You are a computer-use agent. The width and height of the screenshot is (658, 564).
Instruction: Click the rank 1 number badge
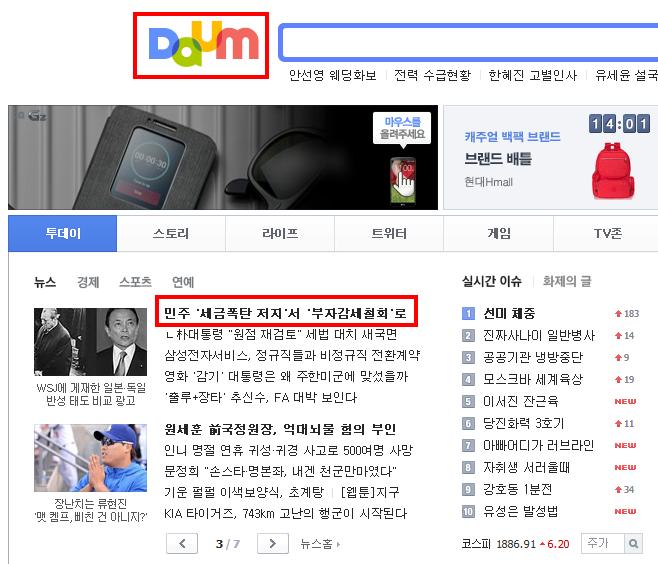(x=468, y=313)
